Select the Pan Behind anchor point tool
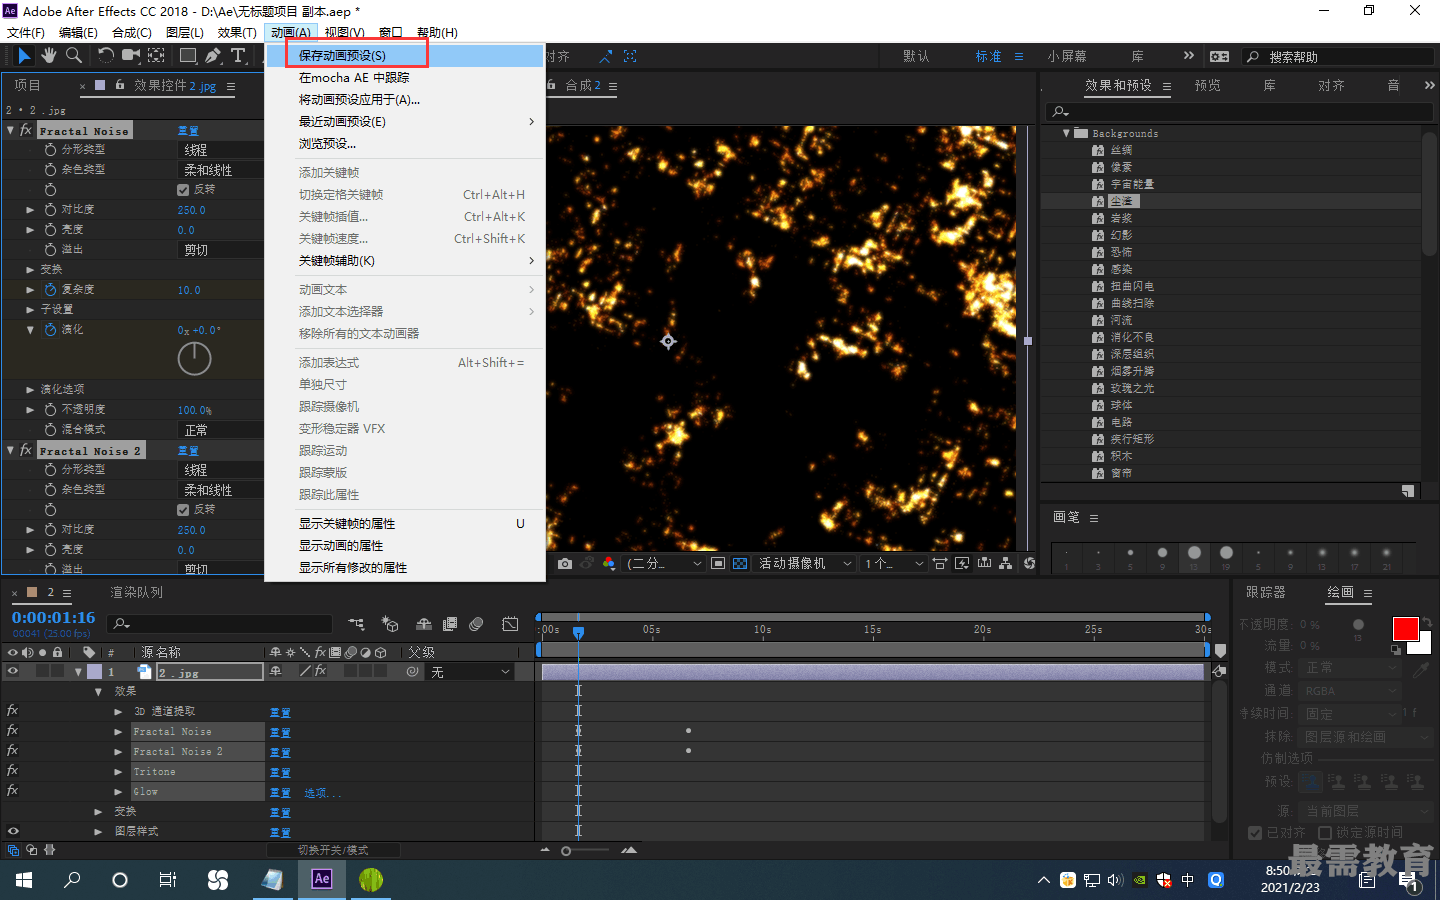This screenshot has width=1440, height=900. (156, 56)
